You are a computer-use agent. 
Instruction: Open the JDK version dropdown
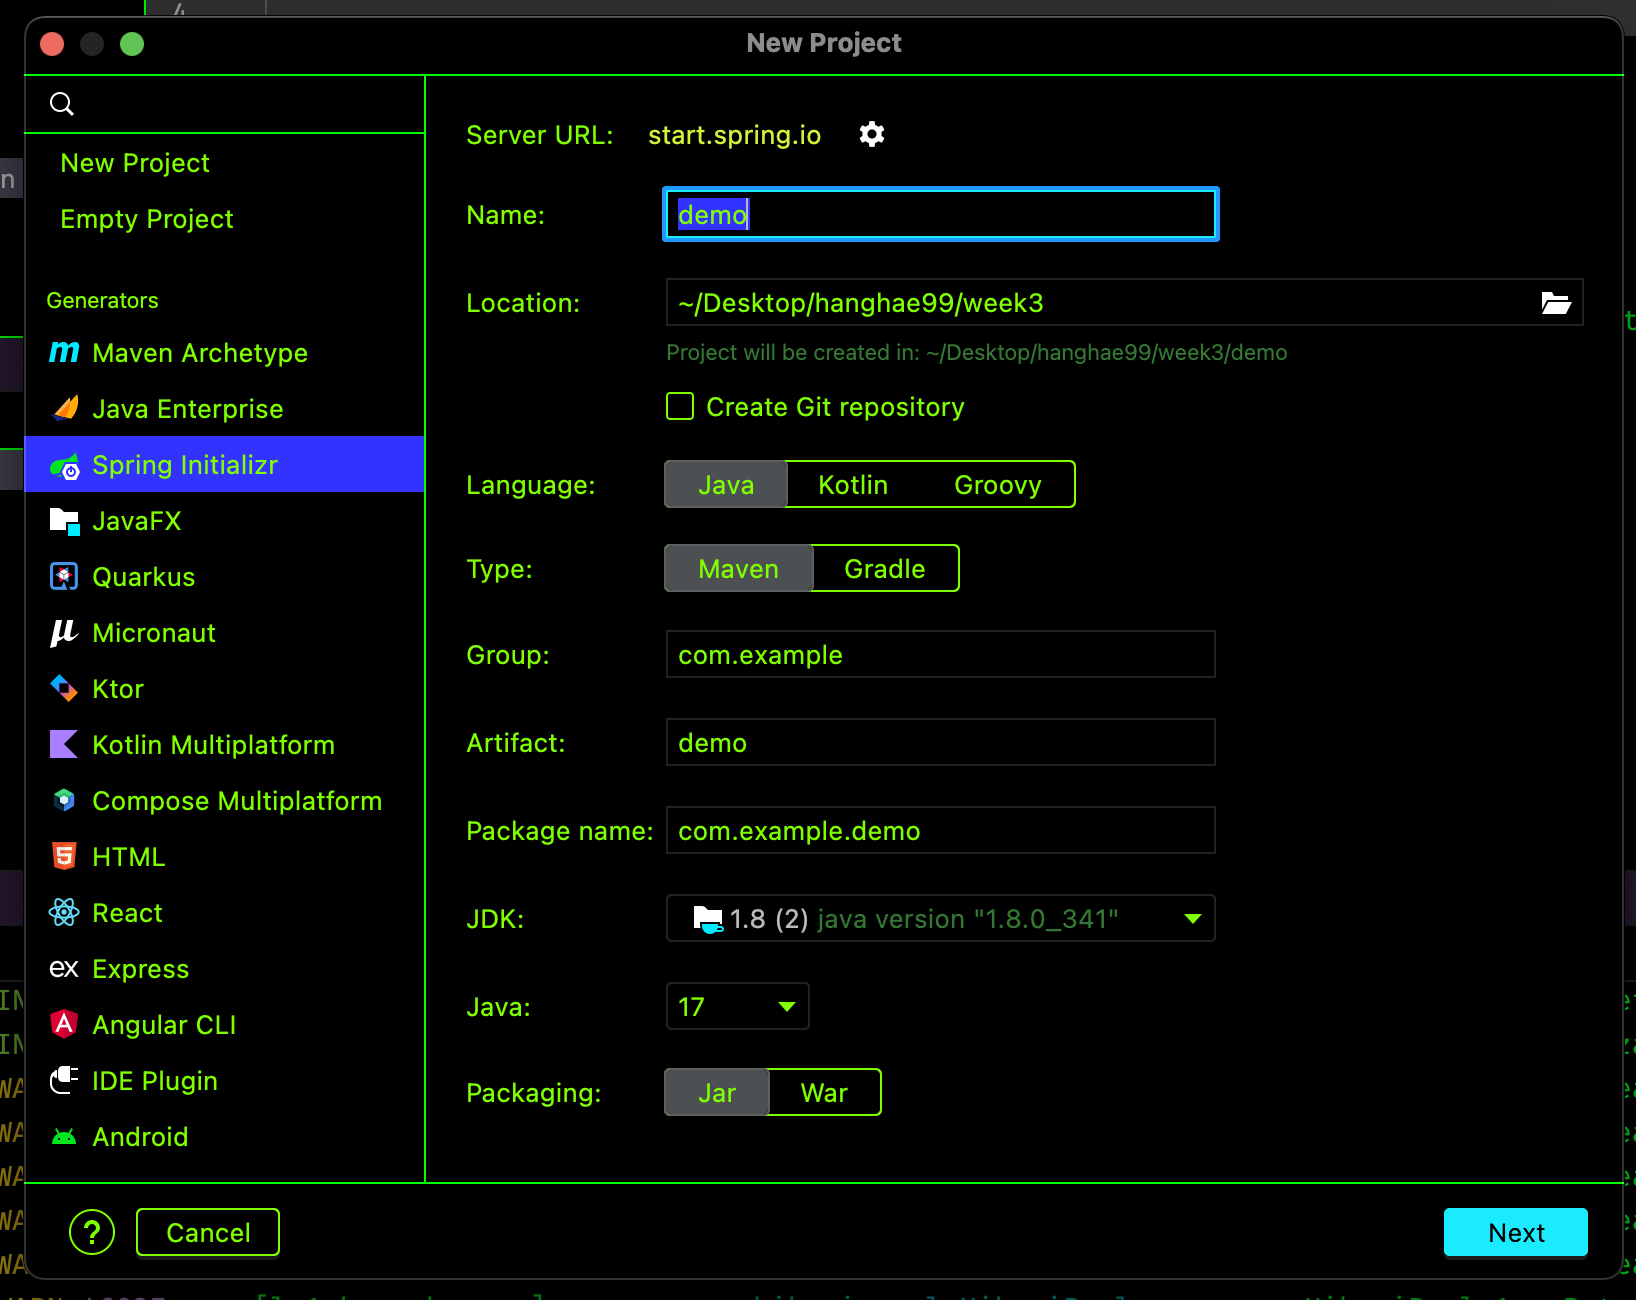tap(940, 918)
